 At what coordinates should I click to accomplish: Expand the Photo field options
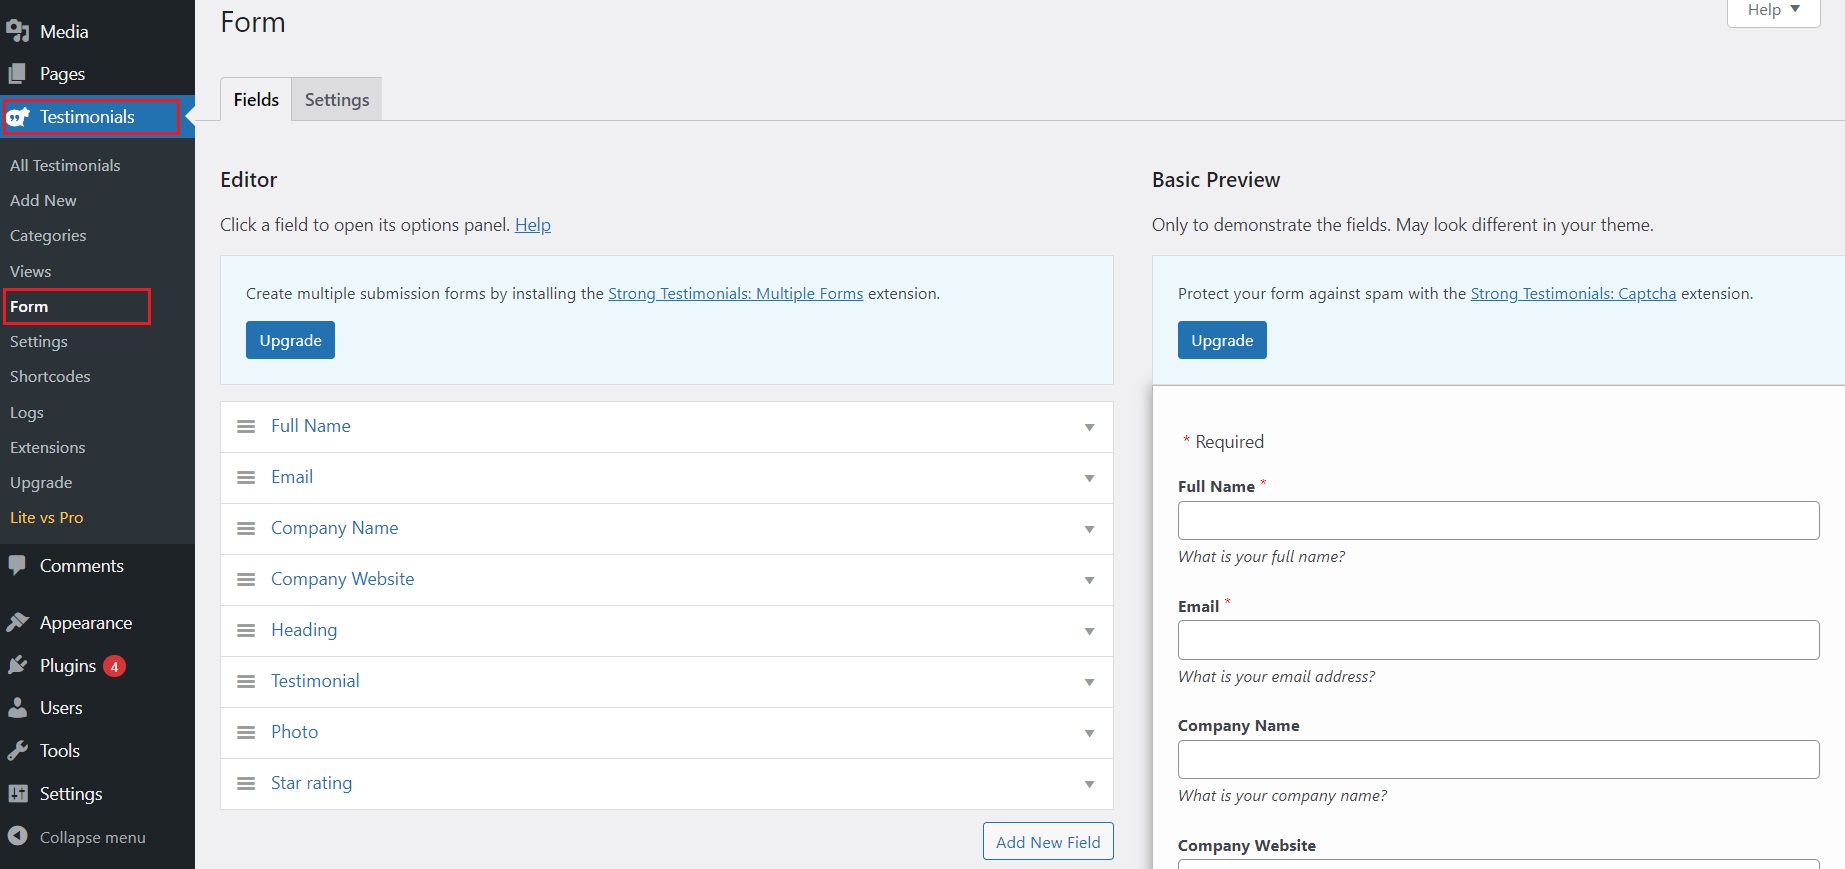point(1089,733)
